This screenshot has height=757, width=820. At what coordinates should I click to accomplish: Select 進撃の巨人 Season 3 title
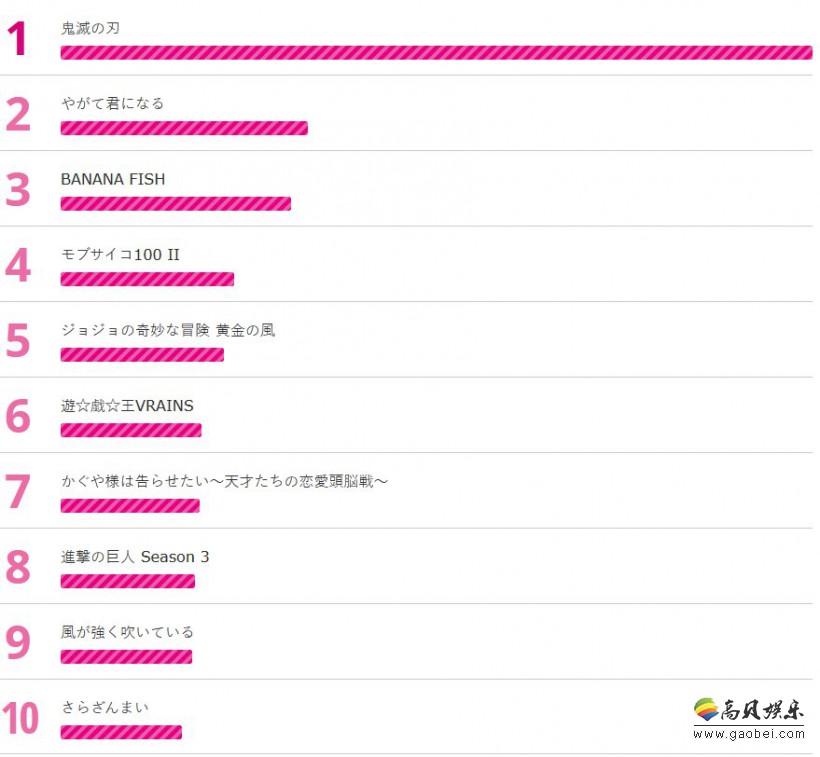point(135,557)
